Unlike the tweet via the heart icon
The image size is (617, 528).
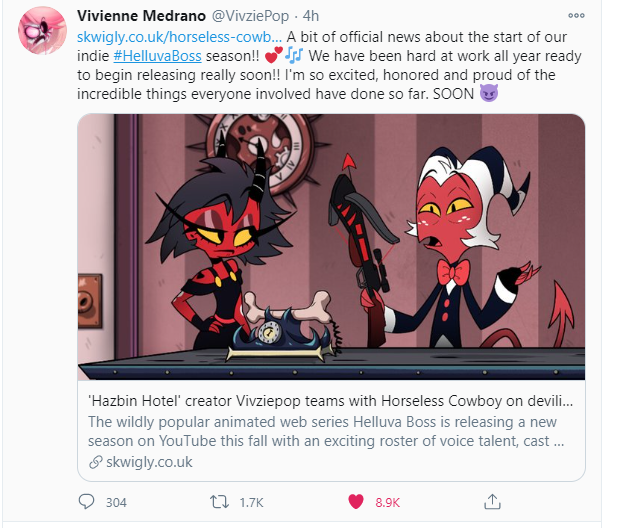pyautogui.click(x=356, y=502)
